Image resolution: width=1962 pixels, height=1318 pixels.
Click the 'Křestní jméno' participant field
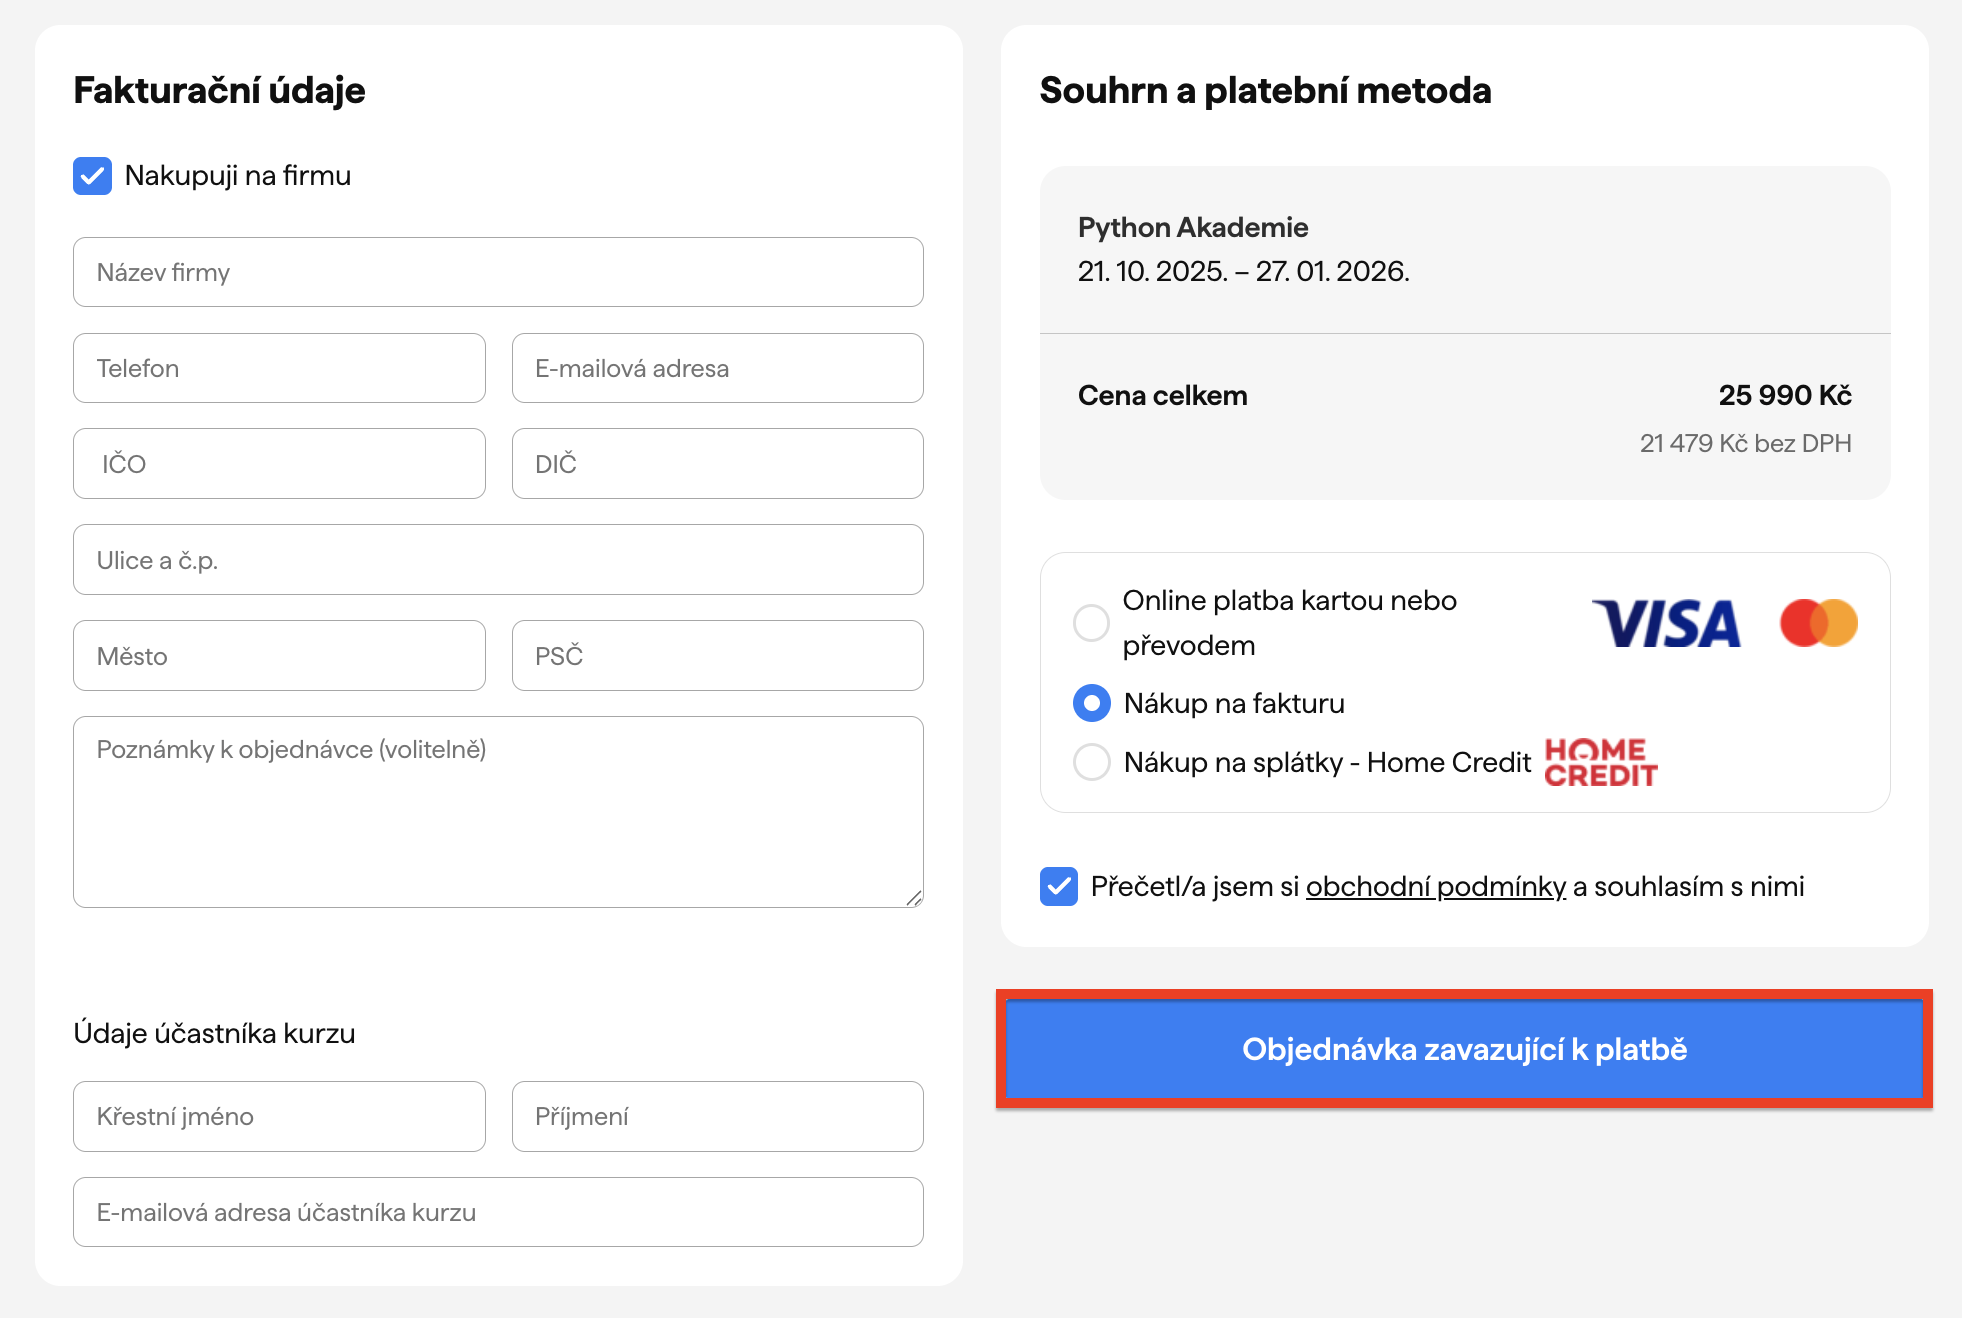coord(279,1116)
